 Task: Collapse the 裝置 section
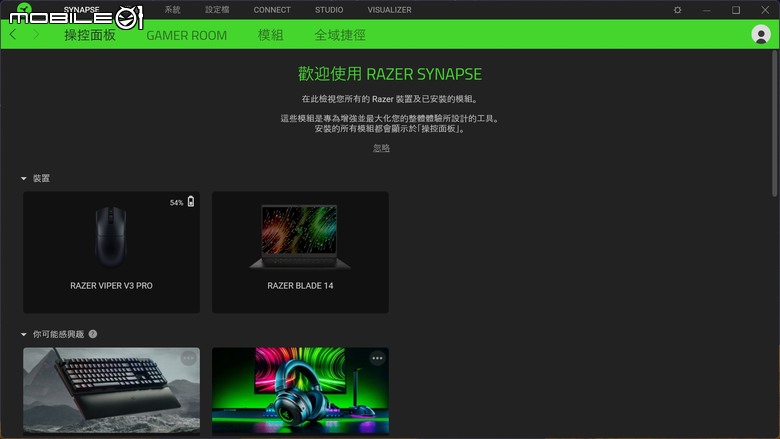[x=24, y=178]
